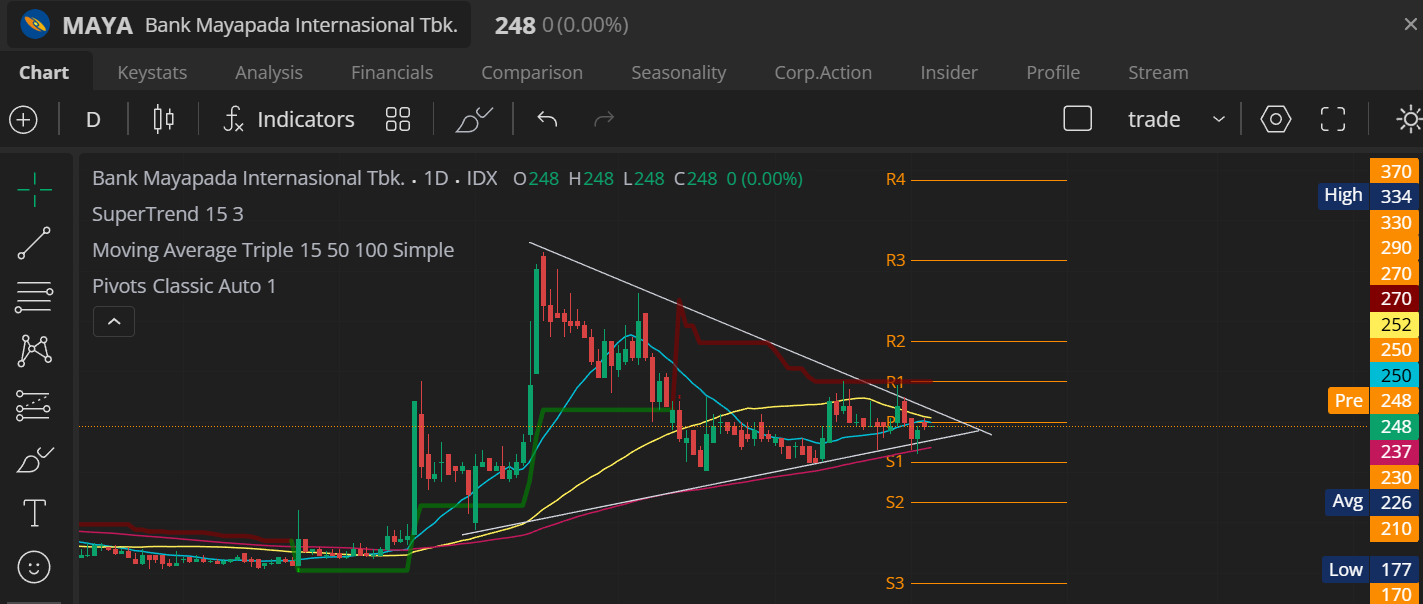The width and height of the screenshot is (1423, 604).
Task: Click the S2 pivot label
Action: (x=895, y=502)
